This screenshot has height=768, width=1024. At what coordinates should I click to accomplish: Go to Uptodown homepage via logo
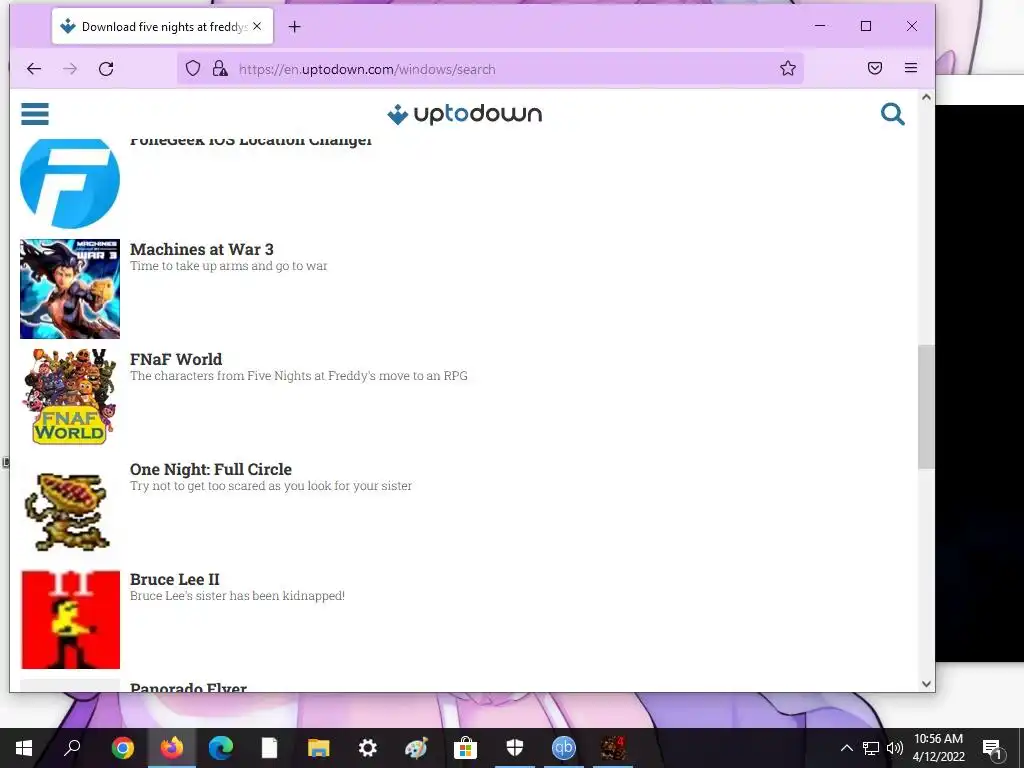pos(464,114)
